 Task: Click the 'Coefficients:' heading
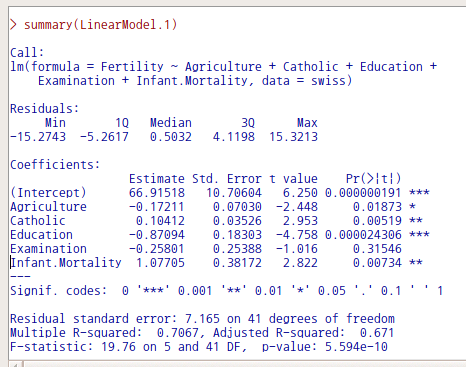tap(55, 165)
